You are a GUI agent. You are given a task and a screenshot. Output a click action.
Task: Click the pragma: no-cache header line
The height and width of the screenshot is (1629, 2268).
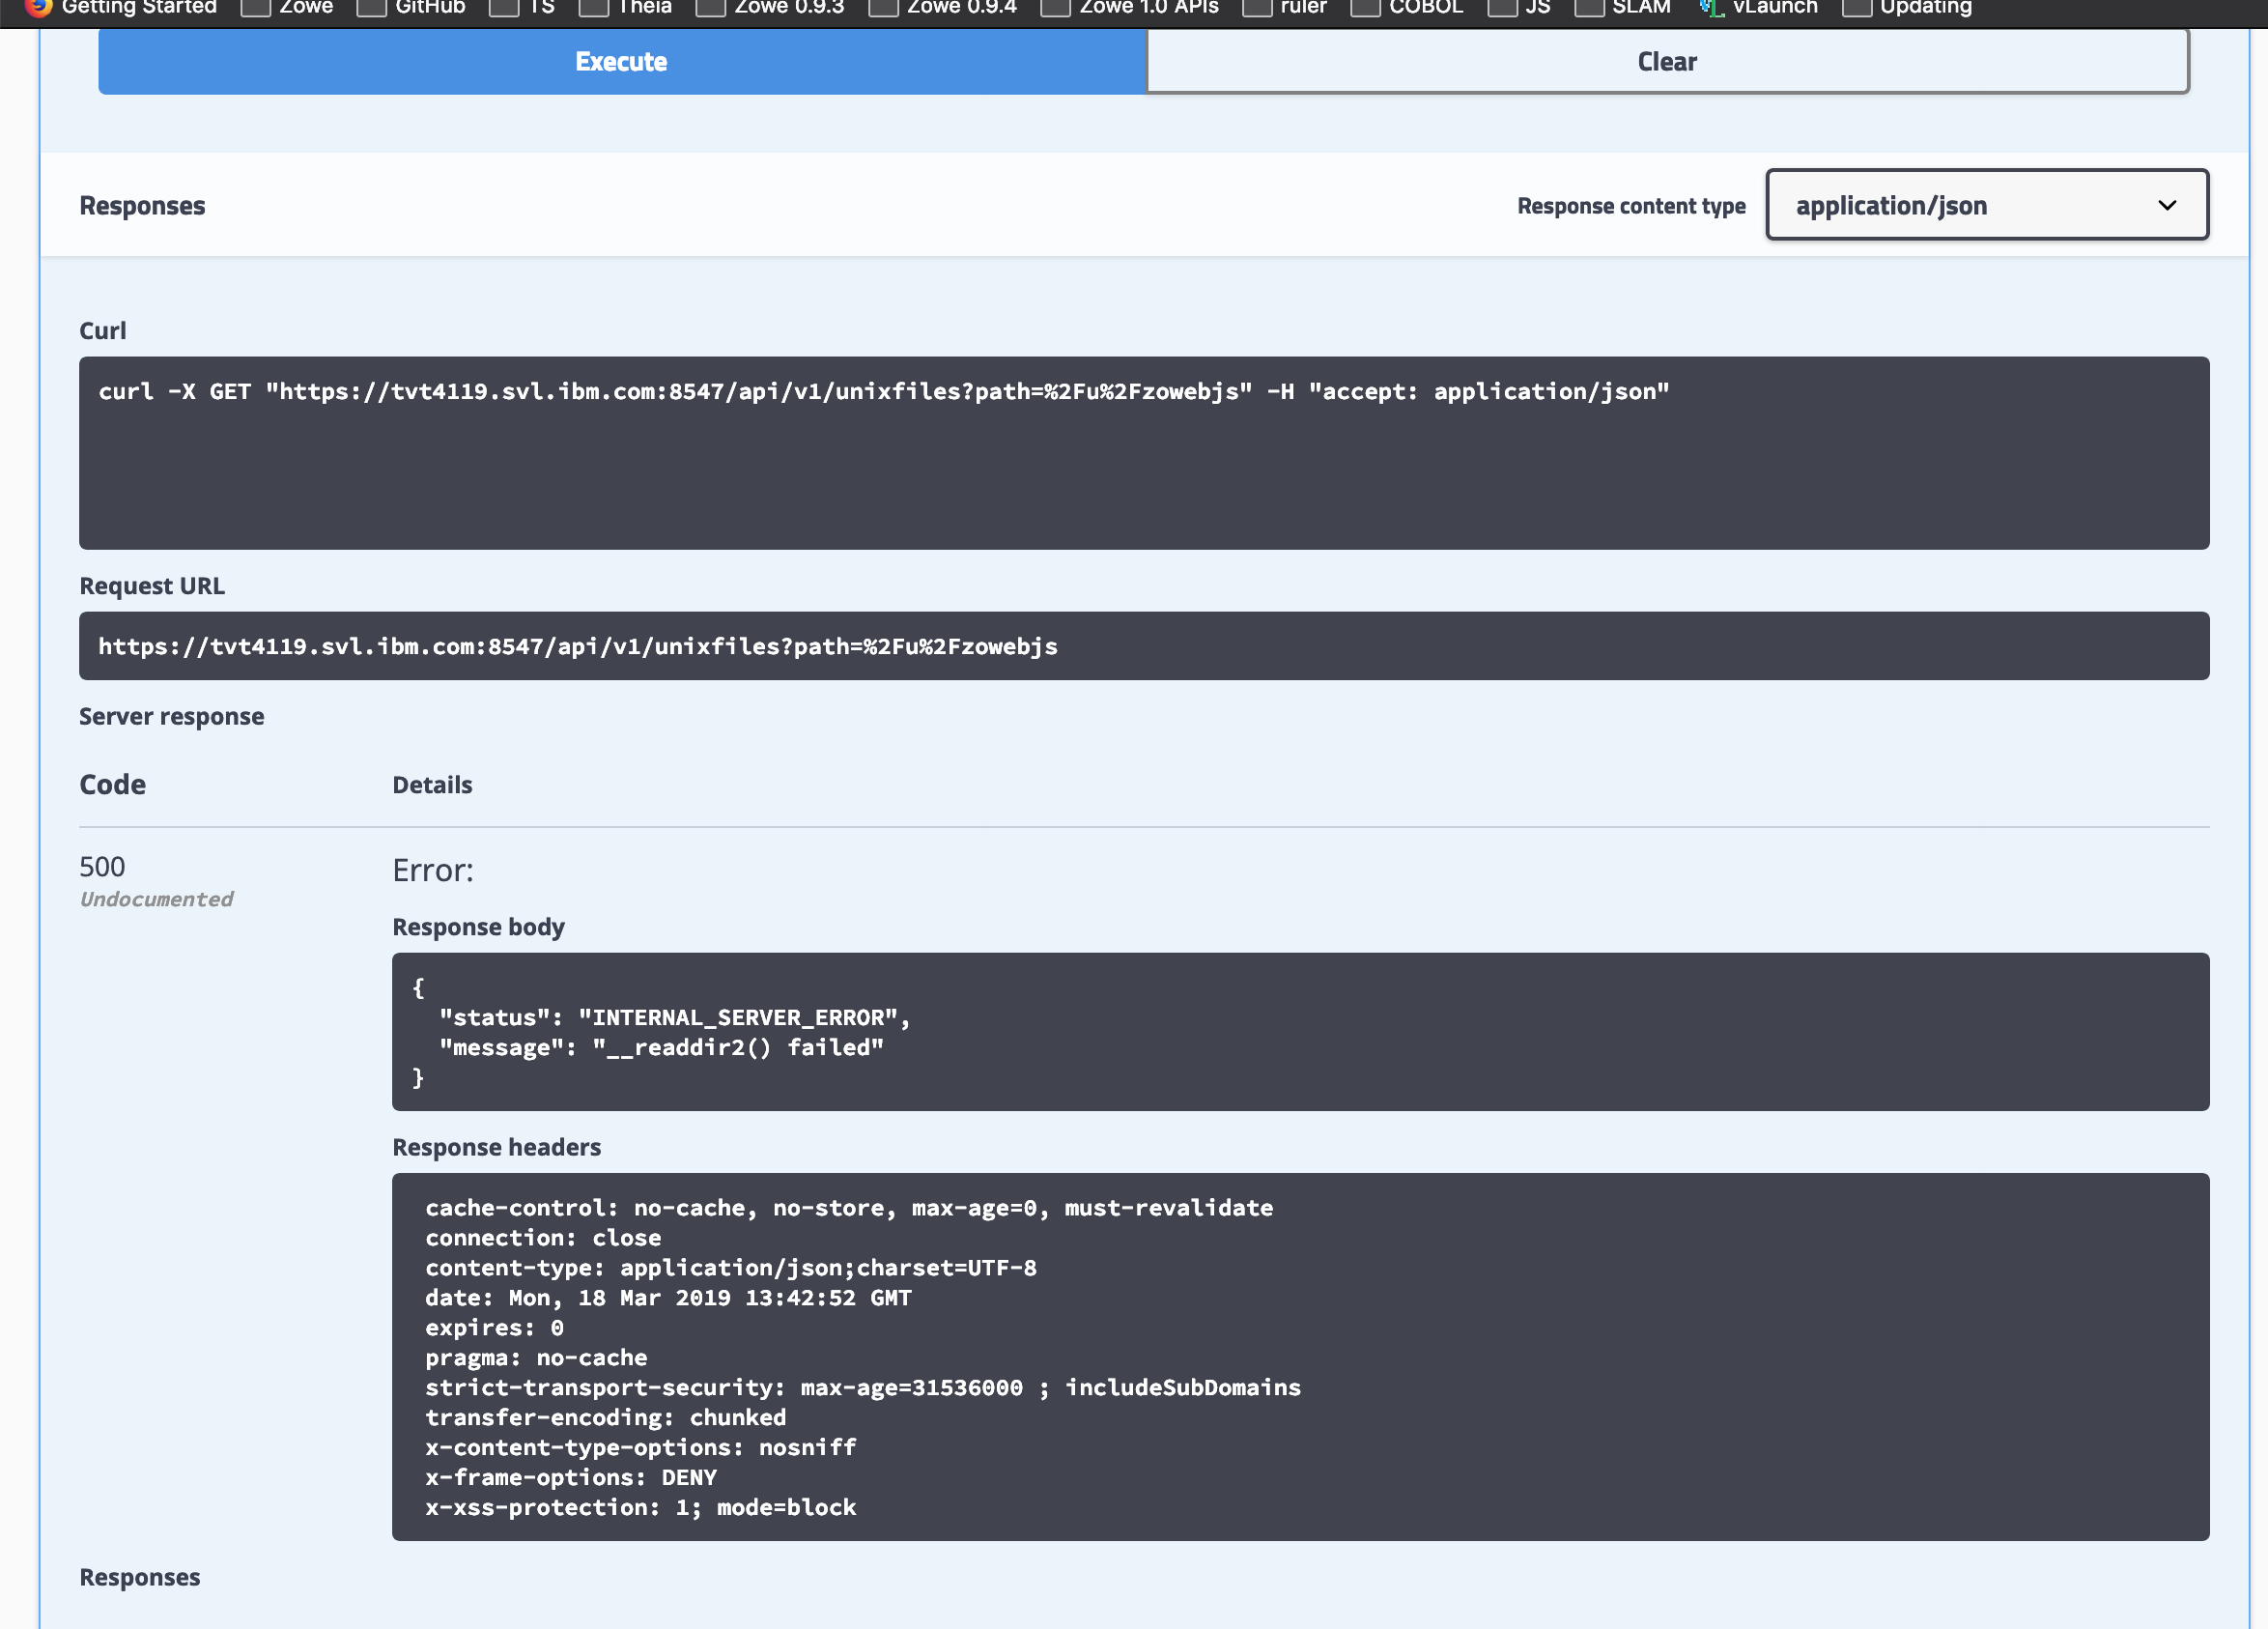click(536, 1358)
